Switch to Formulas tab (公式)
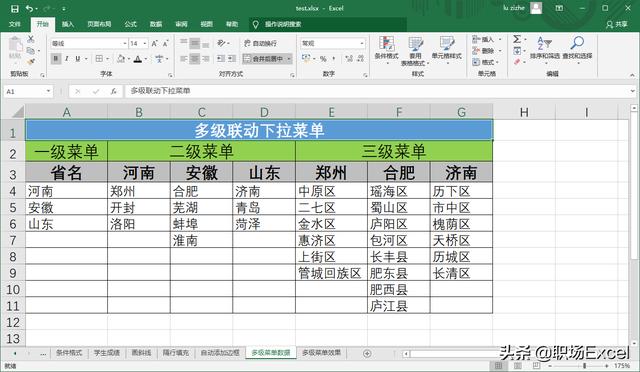The image size is (640, 372). click(x=130, y=25)
